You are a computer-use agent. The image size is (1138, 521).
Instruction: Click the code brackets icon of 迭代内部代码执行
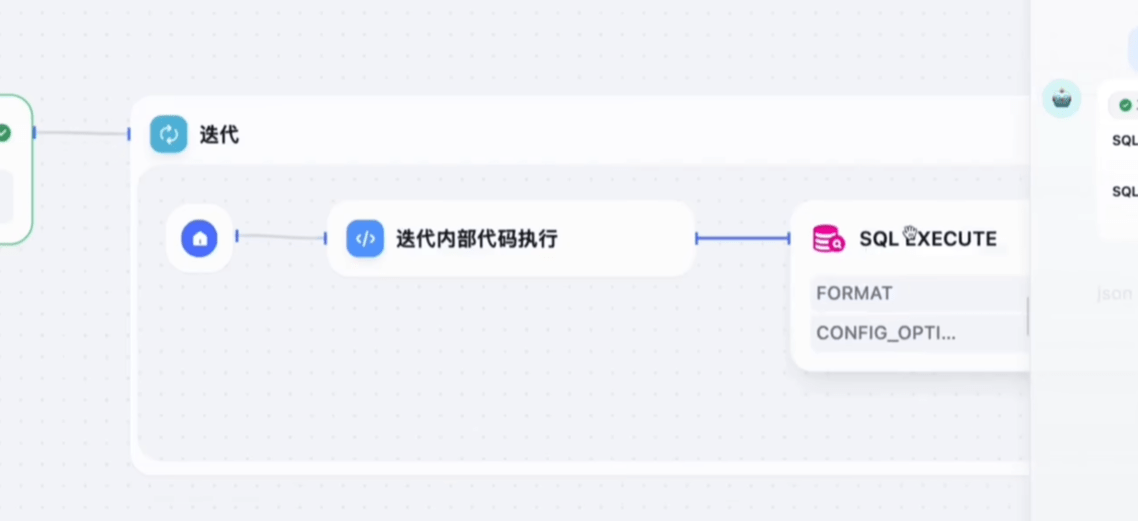(365, 239)
